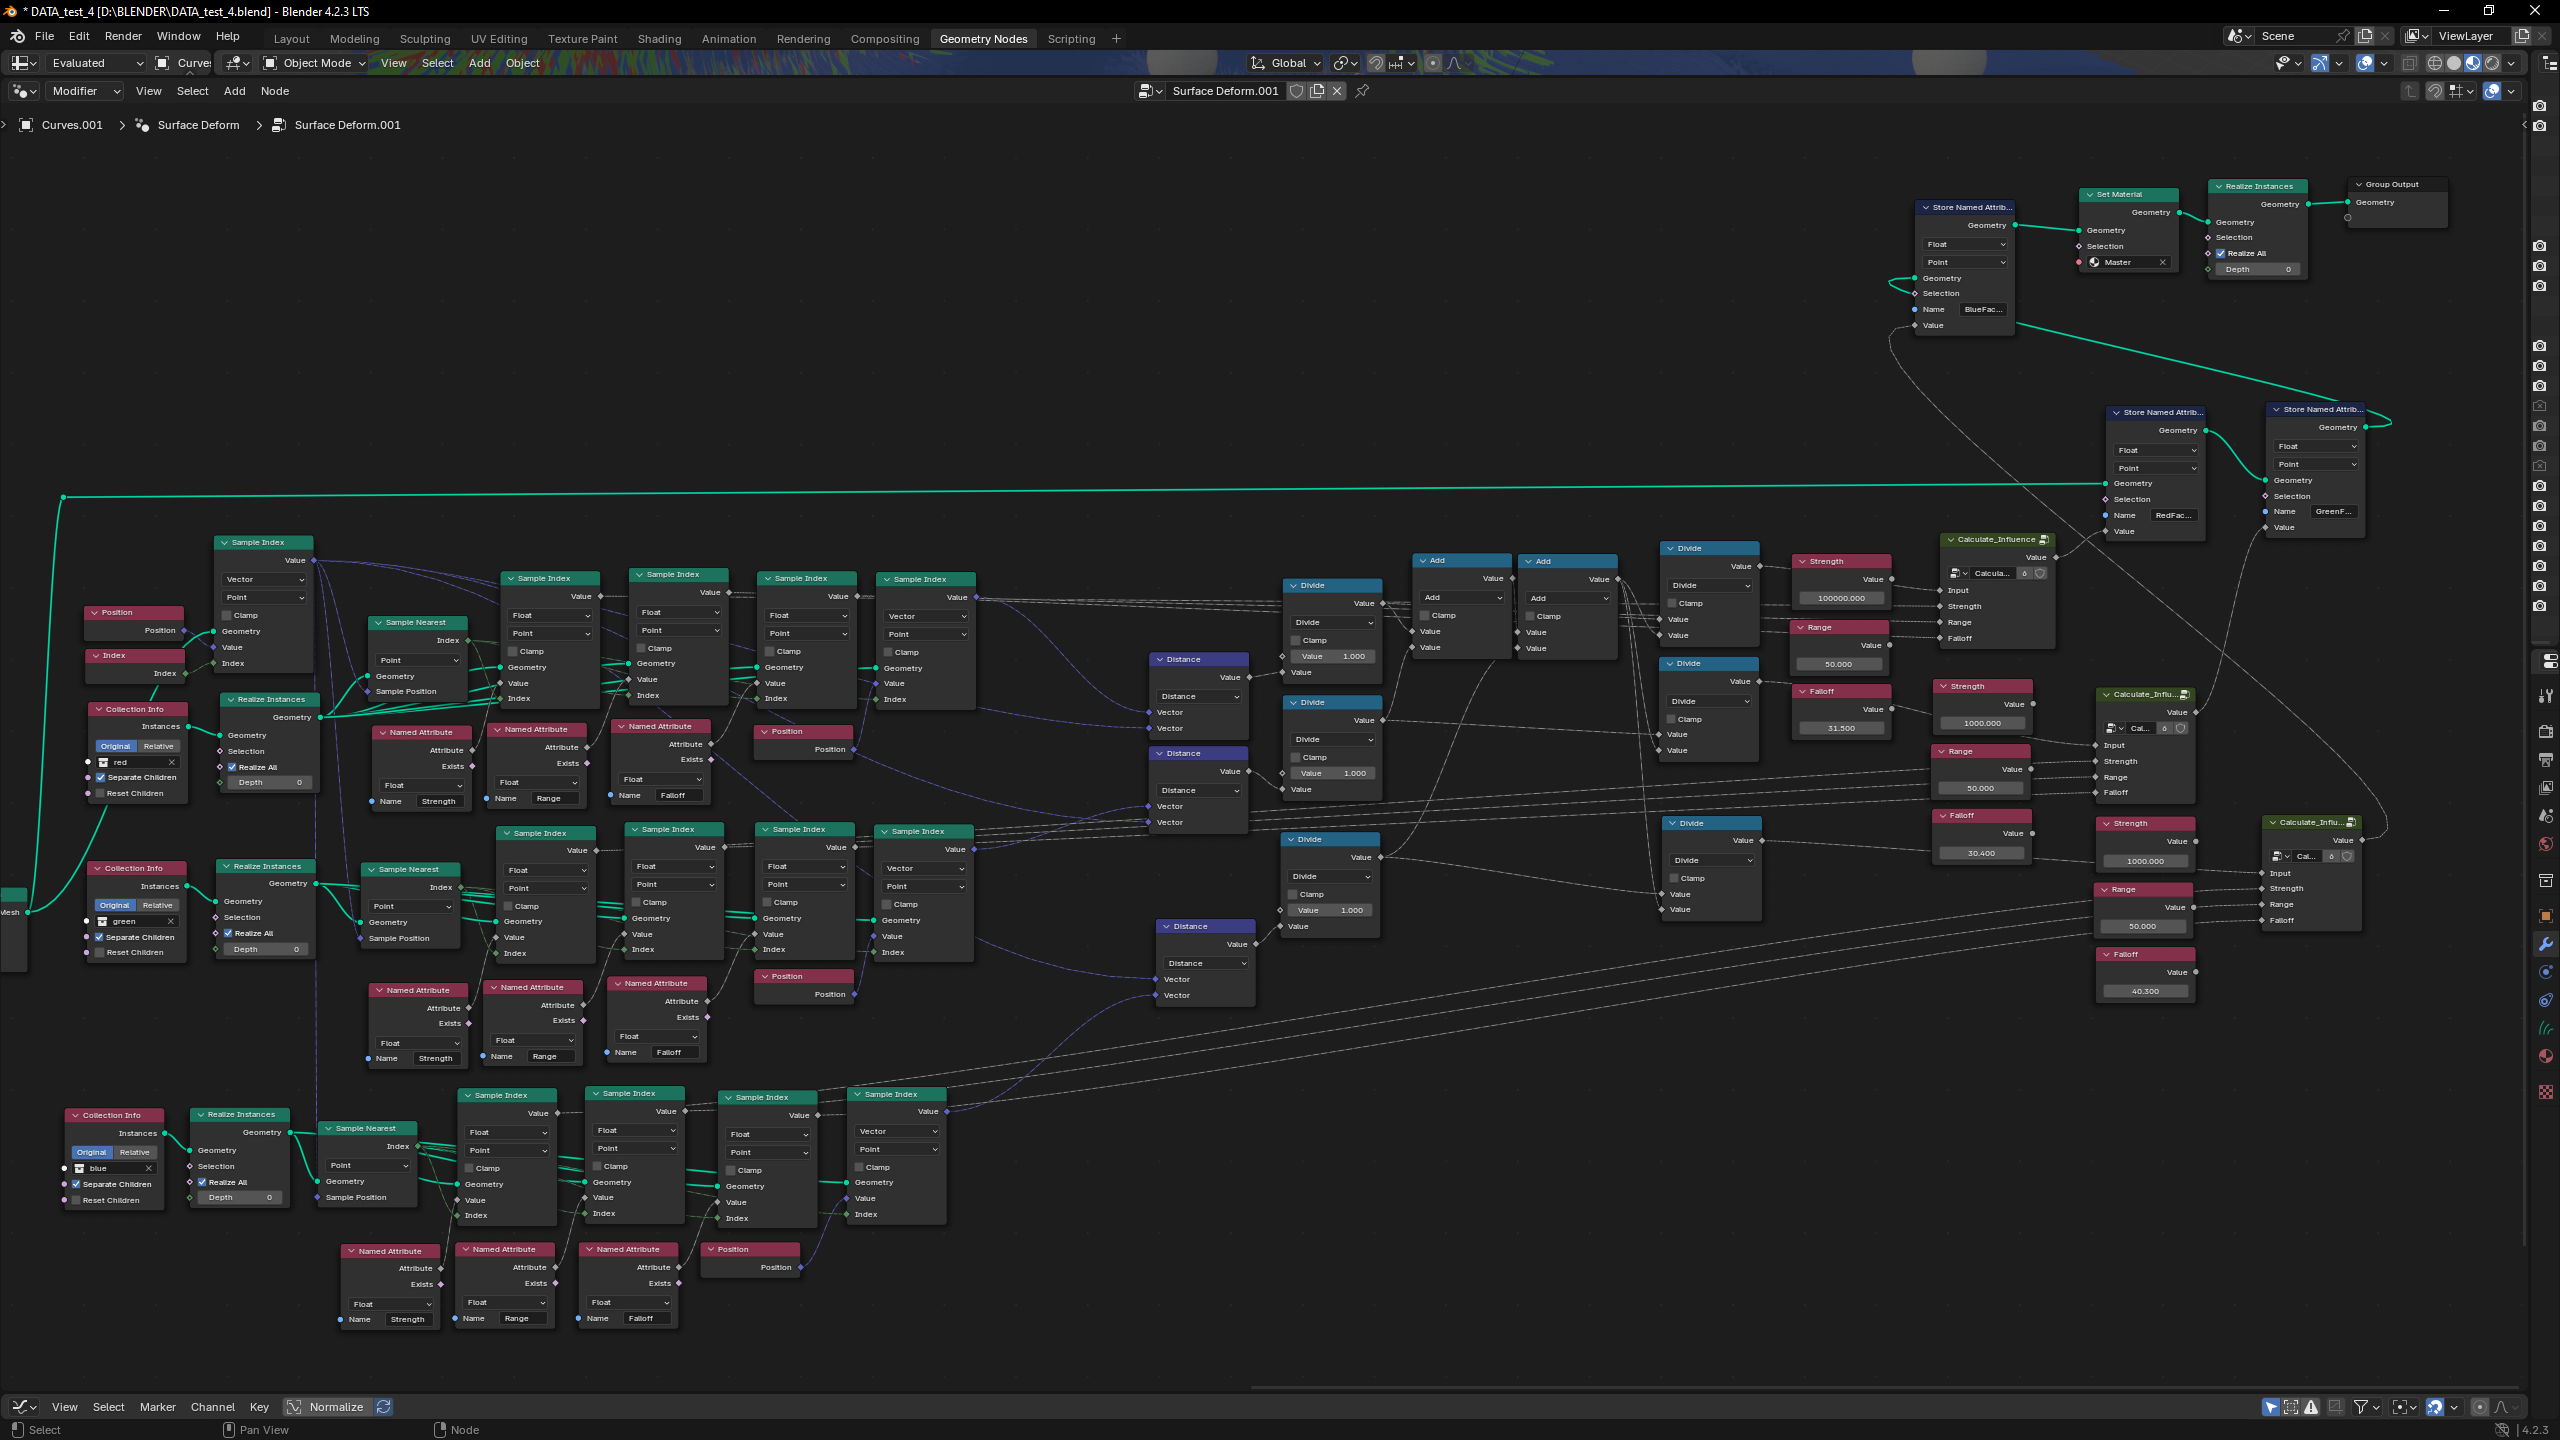
Task: Unlink the Surface Deform.001 node group
Action: 1337,91
